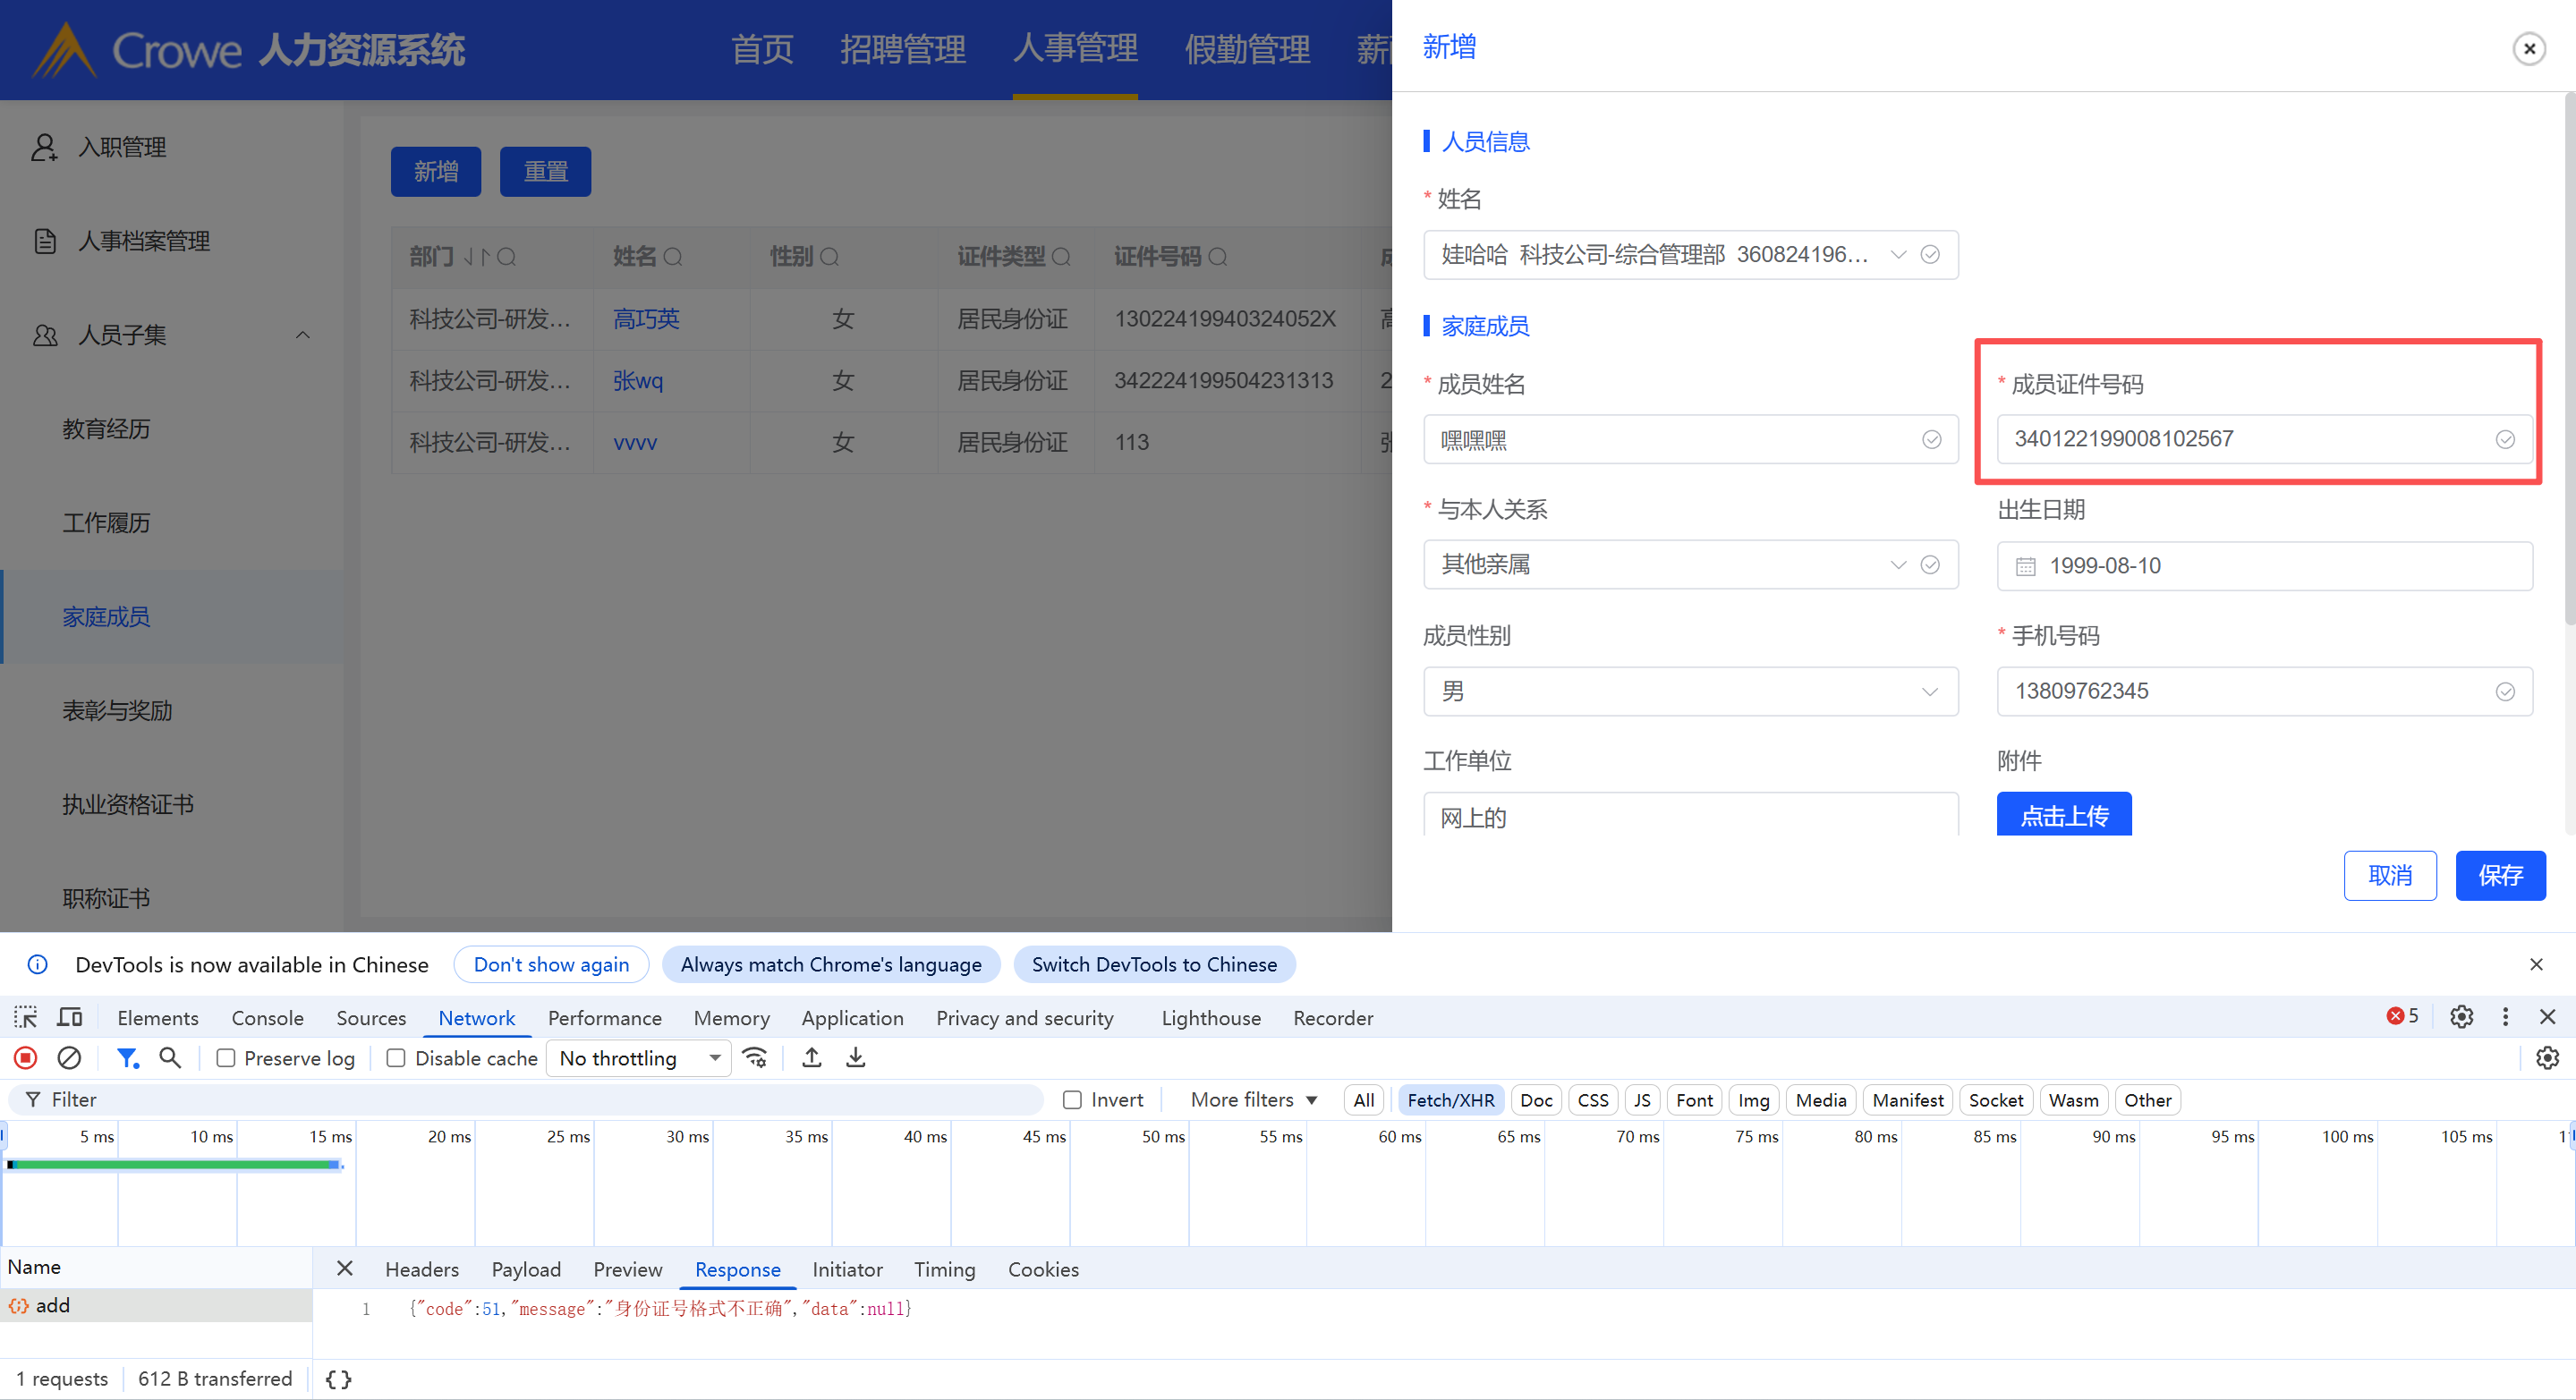Image resolution: width=2576 pixels, height=1400 pixels.
Task: Click the import HAR upload icon
Action: click(x=812, y=1058)
